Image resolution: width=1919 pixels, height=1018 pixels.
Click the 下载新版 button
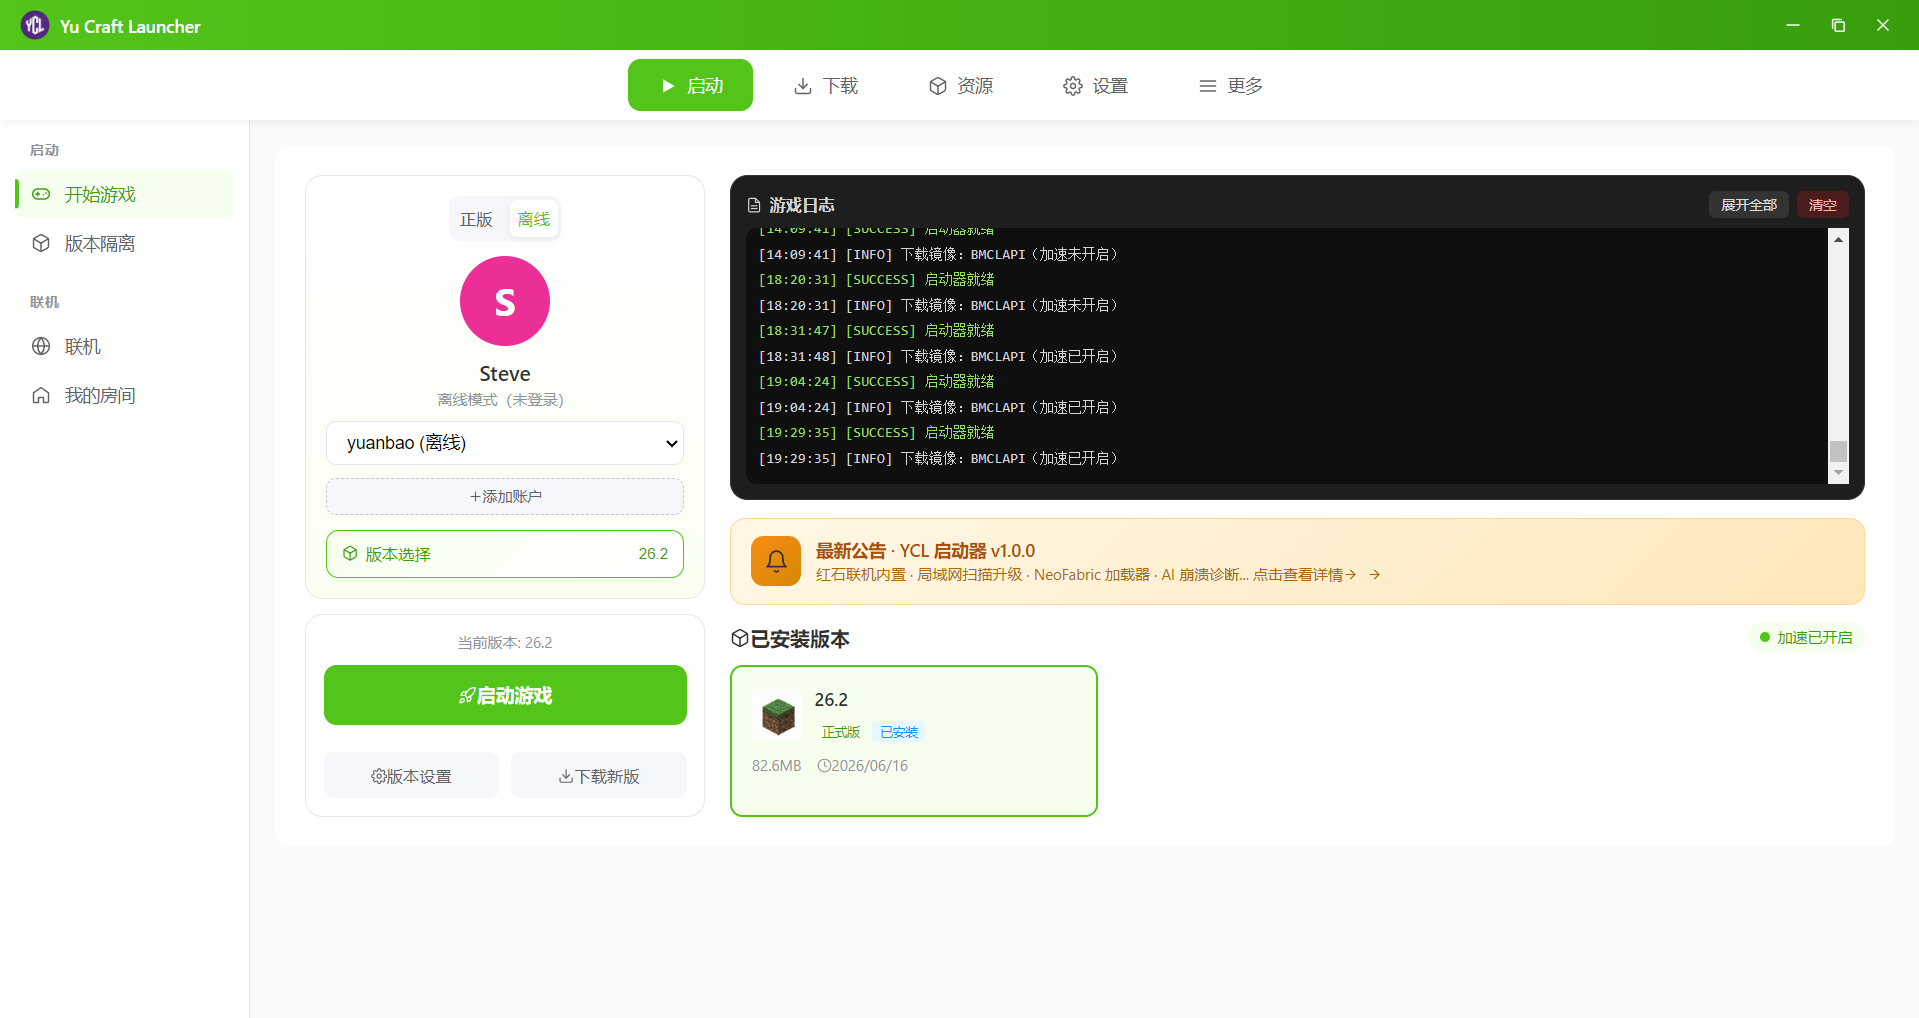(x=599, y=776)
